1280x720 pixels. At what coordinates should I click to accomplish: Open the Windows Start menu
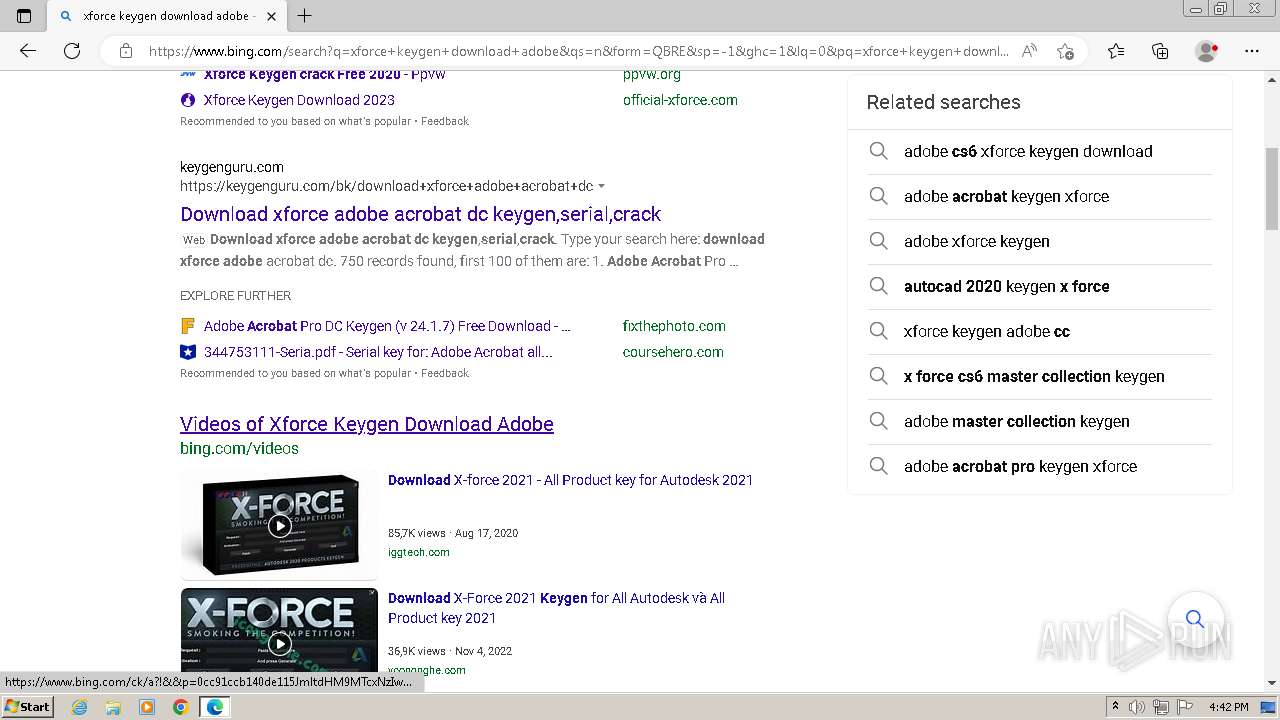(x=28, y=707)
